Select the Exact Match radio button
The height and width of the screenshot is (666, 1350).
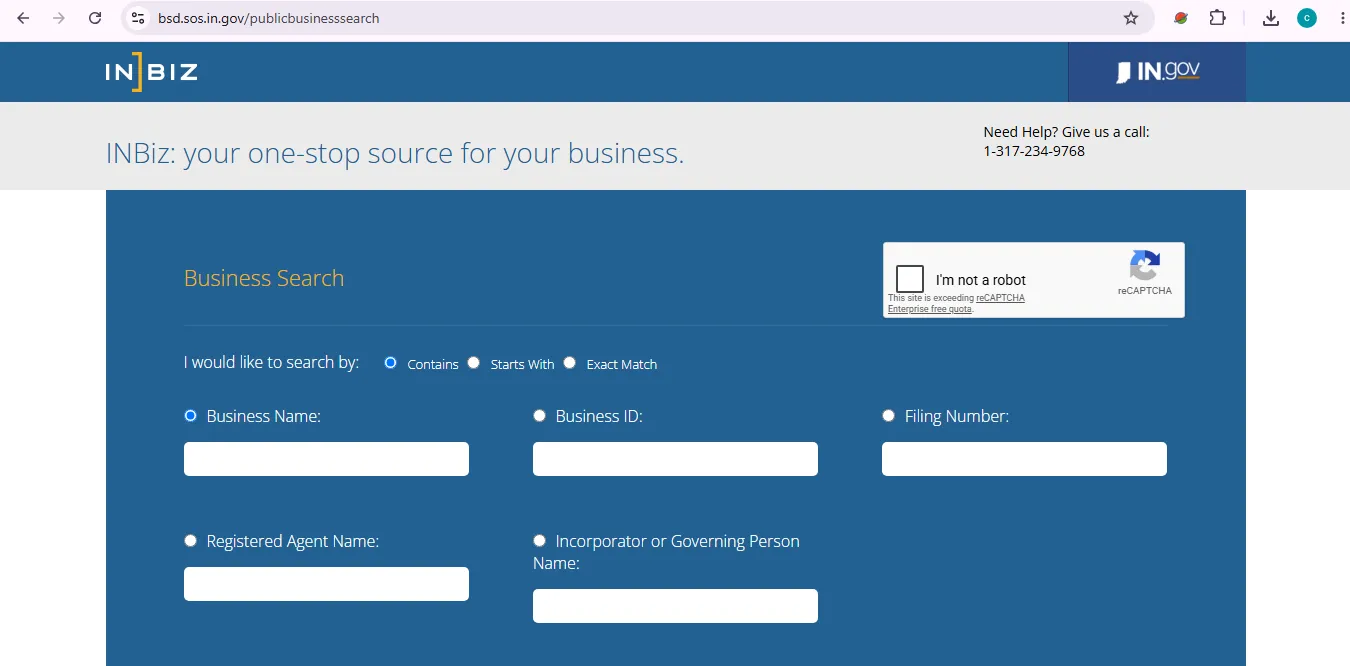[570, 363]
